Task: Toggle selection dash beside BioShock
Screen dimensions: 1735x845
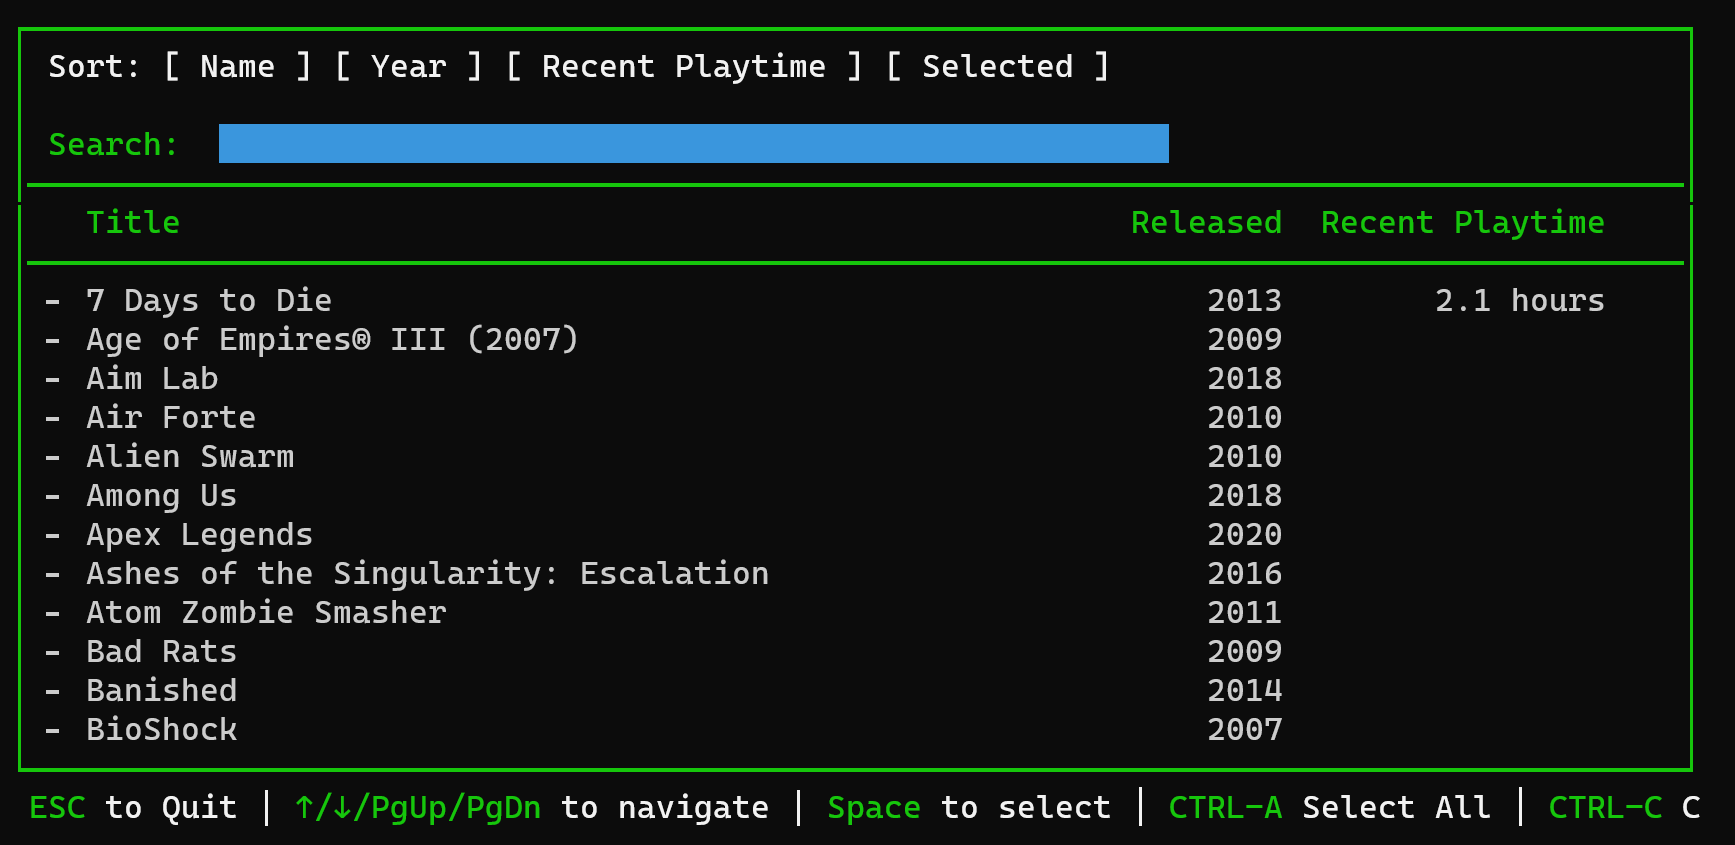Action: pos(53,730)
